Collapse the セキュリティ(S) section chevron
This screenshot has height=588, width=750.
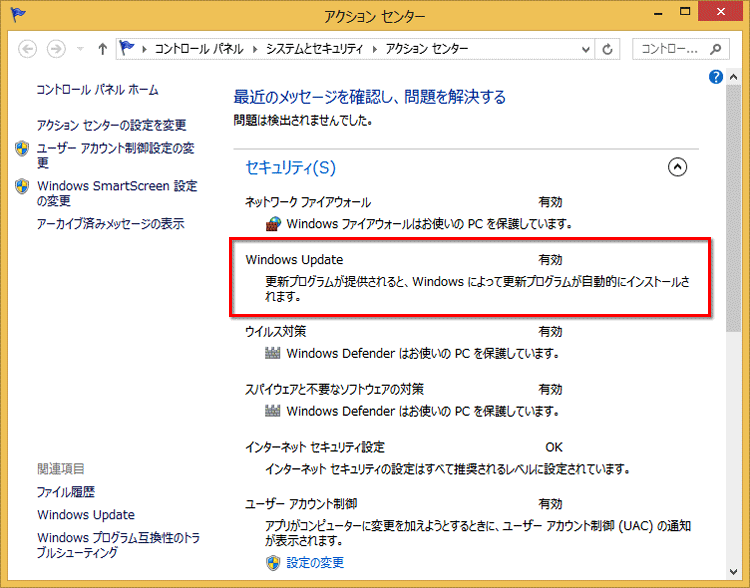pos(677,167)
